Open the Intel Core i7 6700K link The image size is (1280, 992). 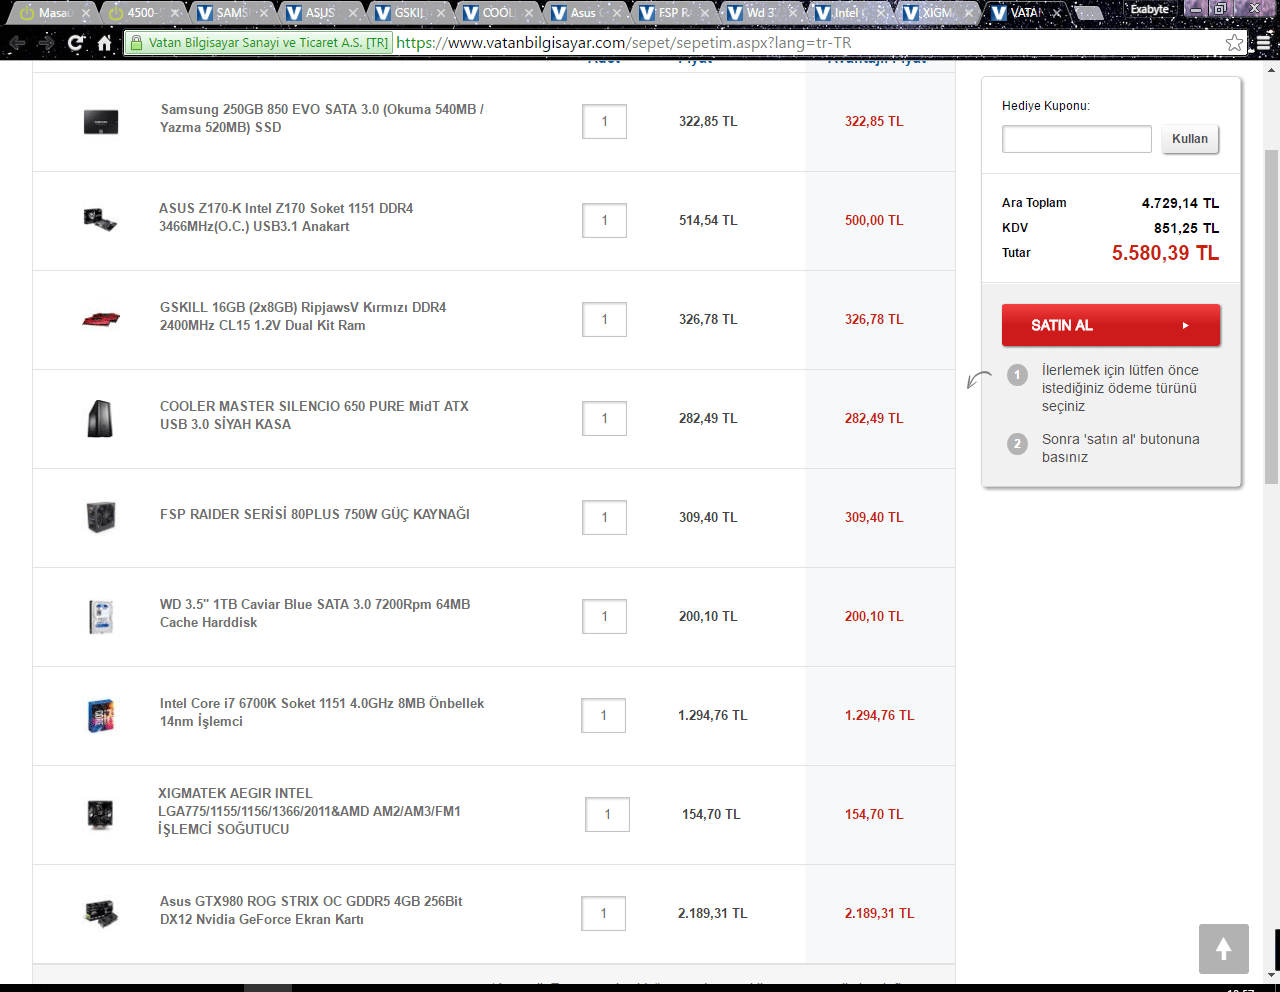(x=322, y=712)
